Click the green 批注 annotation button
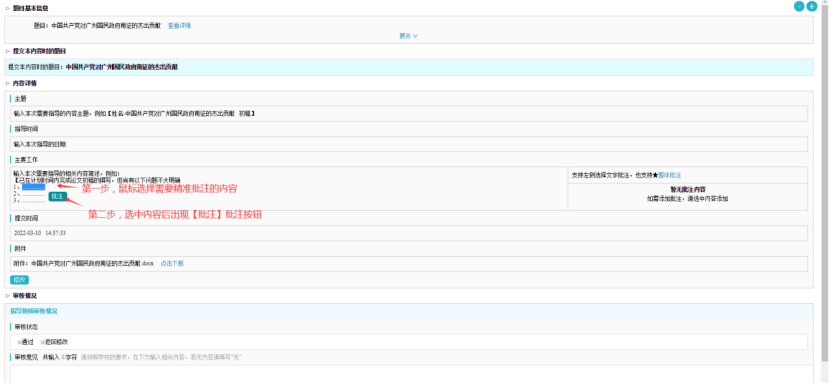This screenshot has width=829, height=383. (57, 196)
